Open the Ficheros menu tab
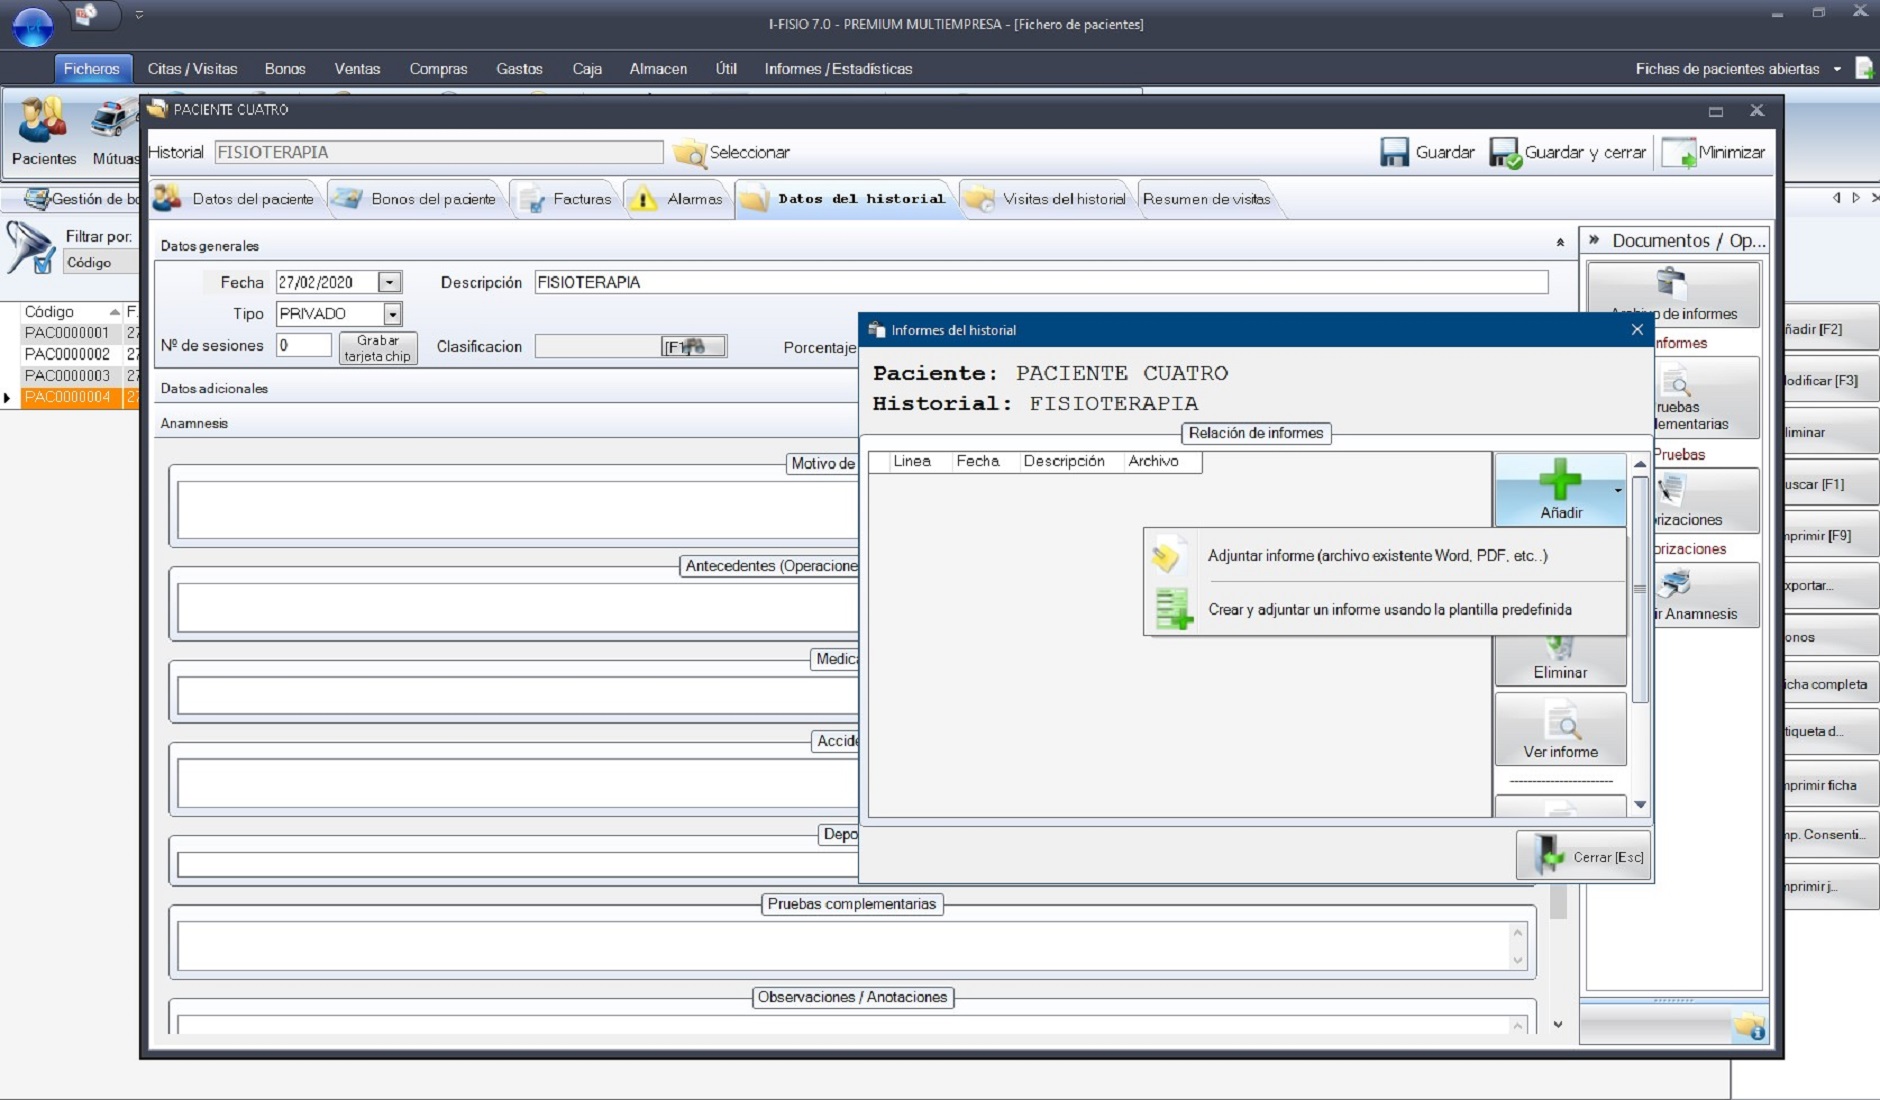The height and width of the screenshot is (1100, 1880). 91,69
